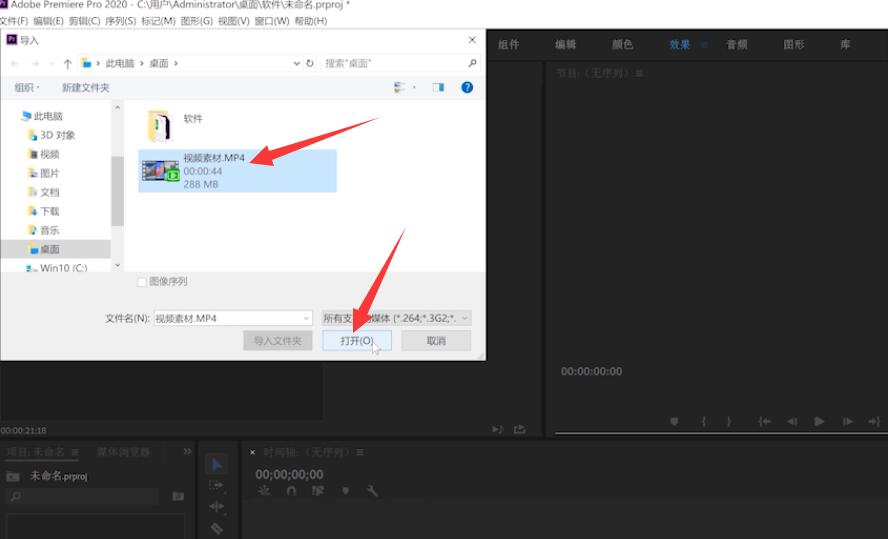Click 桌面 in the address breadcrumb
The image size is (888, 539).
pyautogui.click(x=159, y=63)
